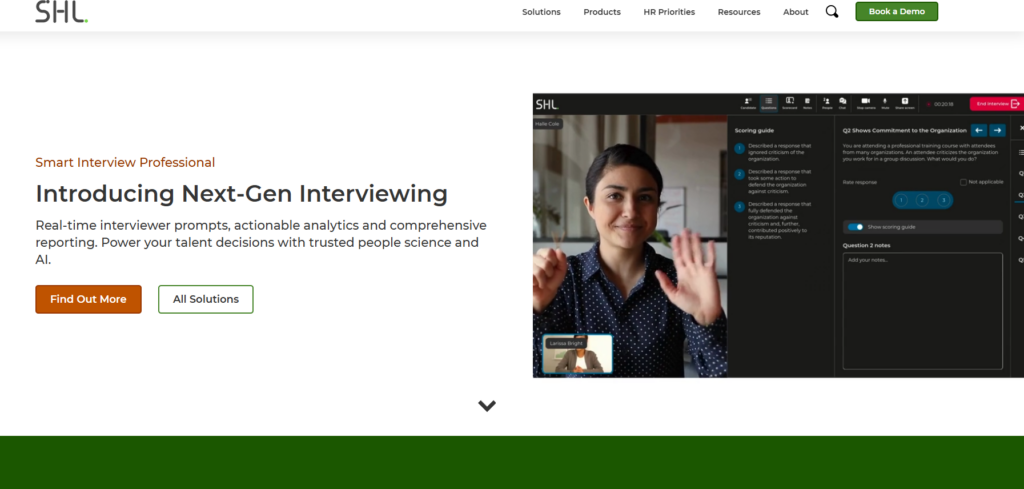Expand the Solutions menu
The width and height of the screenshot is (1024, 489).
click(x=541, y=12)
